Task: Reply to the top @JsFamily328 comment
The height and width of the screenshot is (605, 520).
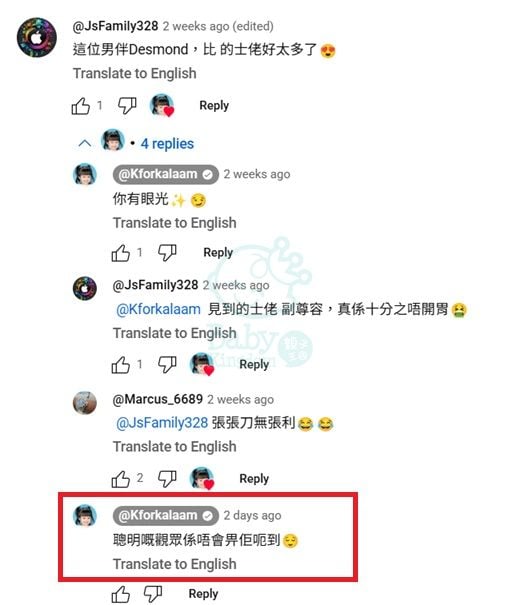Action: click(214, 105)
